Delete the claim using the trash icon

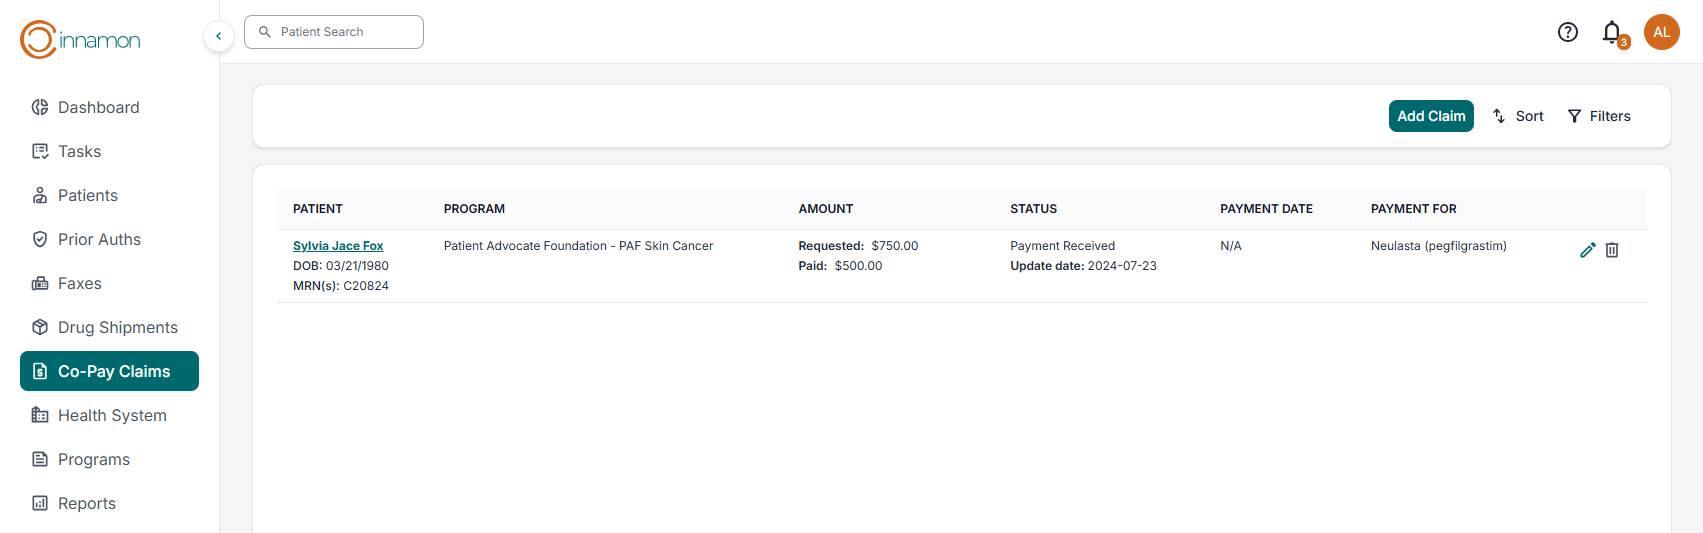[x=1612, y=250]
